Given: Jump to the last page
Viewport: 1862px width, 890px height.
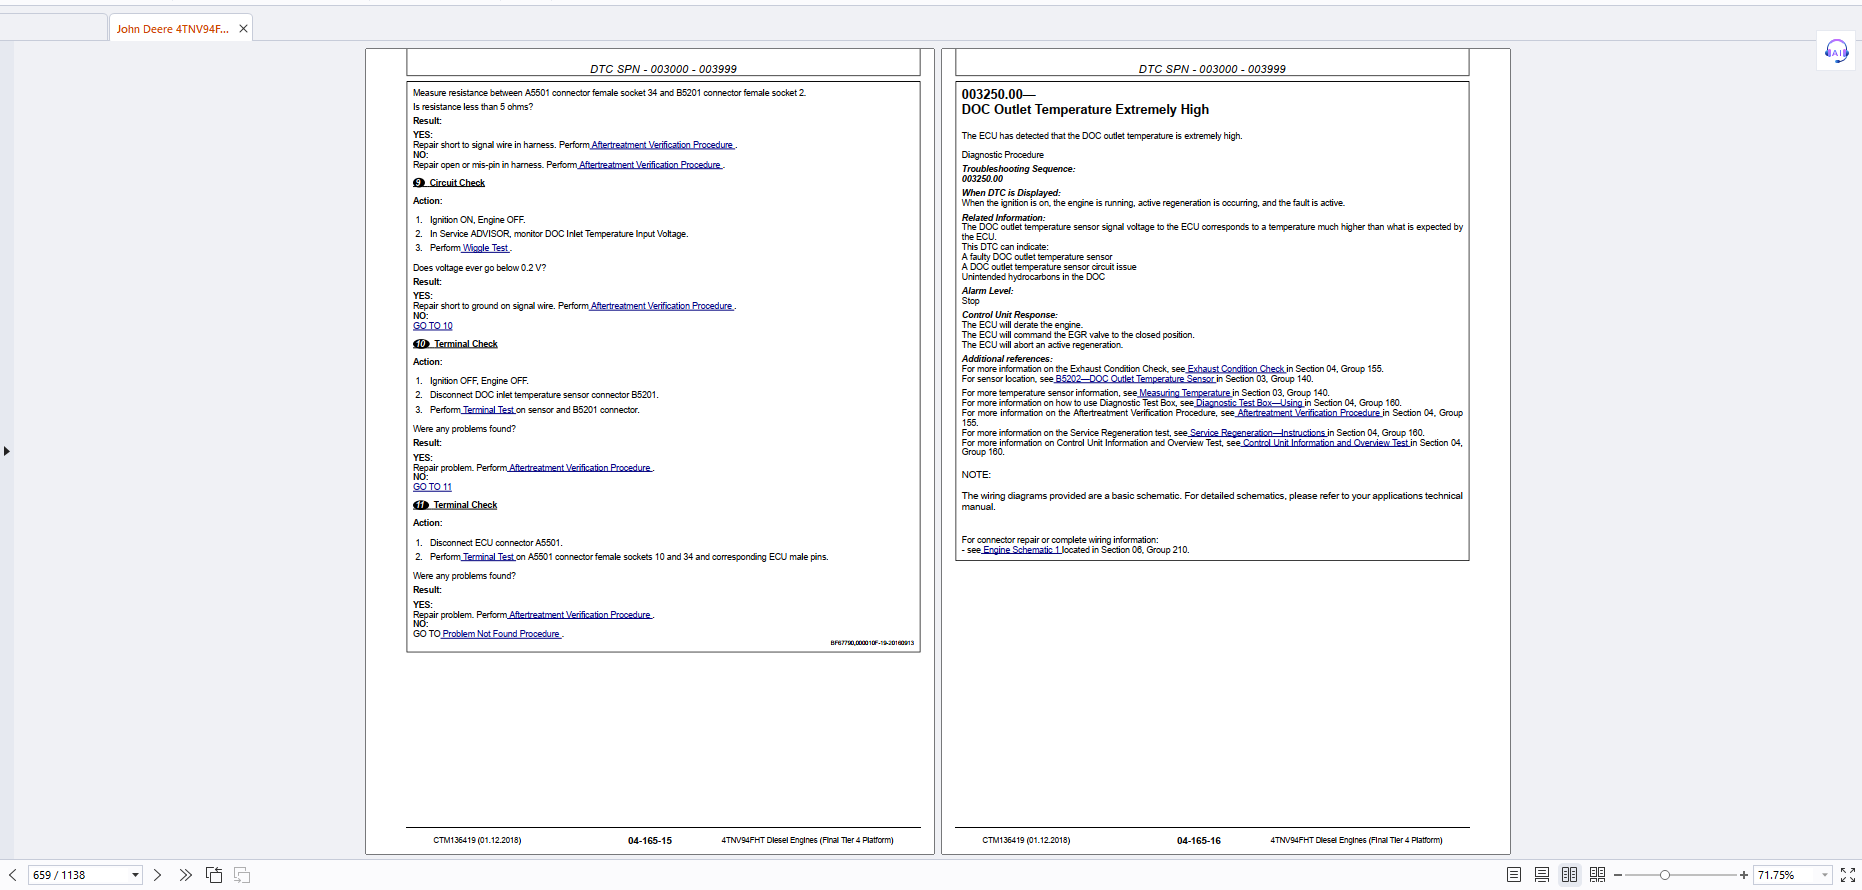Looking at the screenshot, I should click(x=185, y=875).
